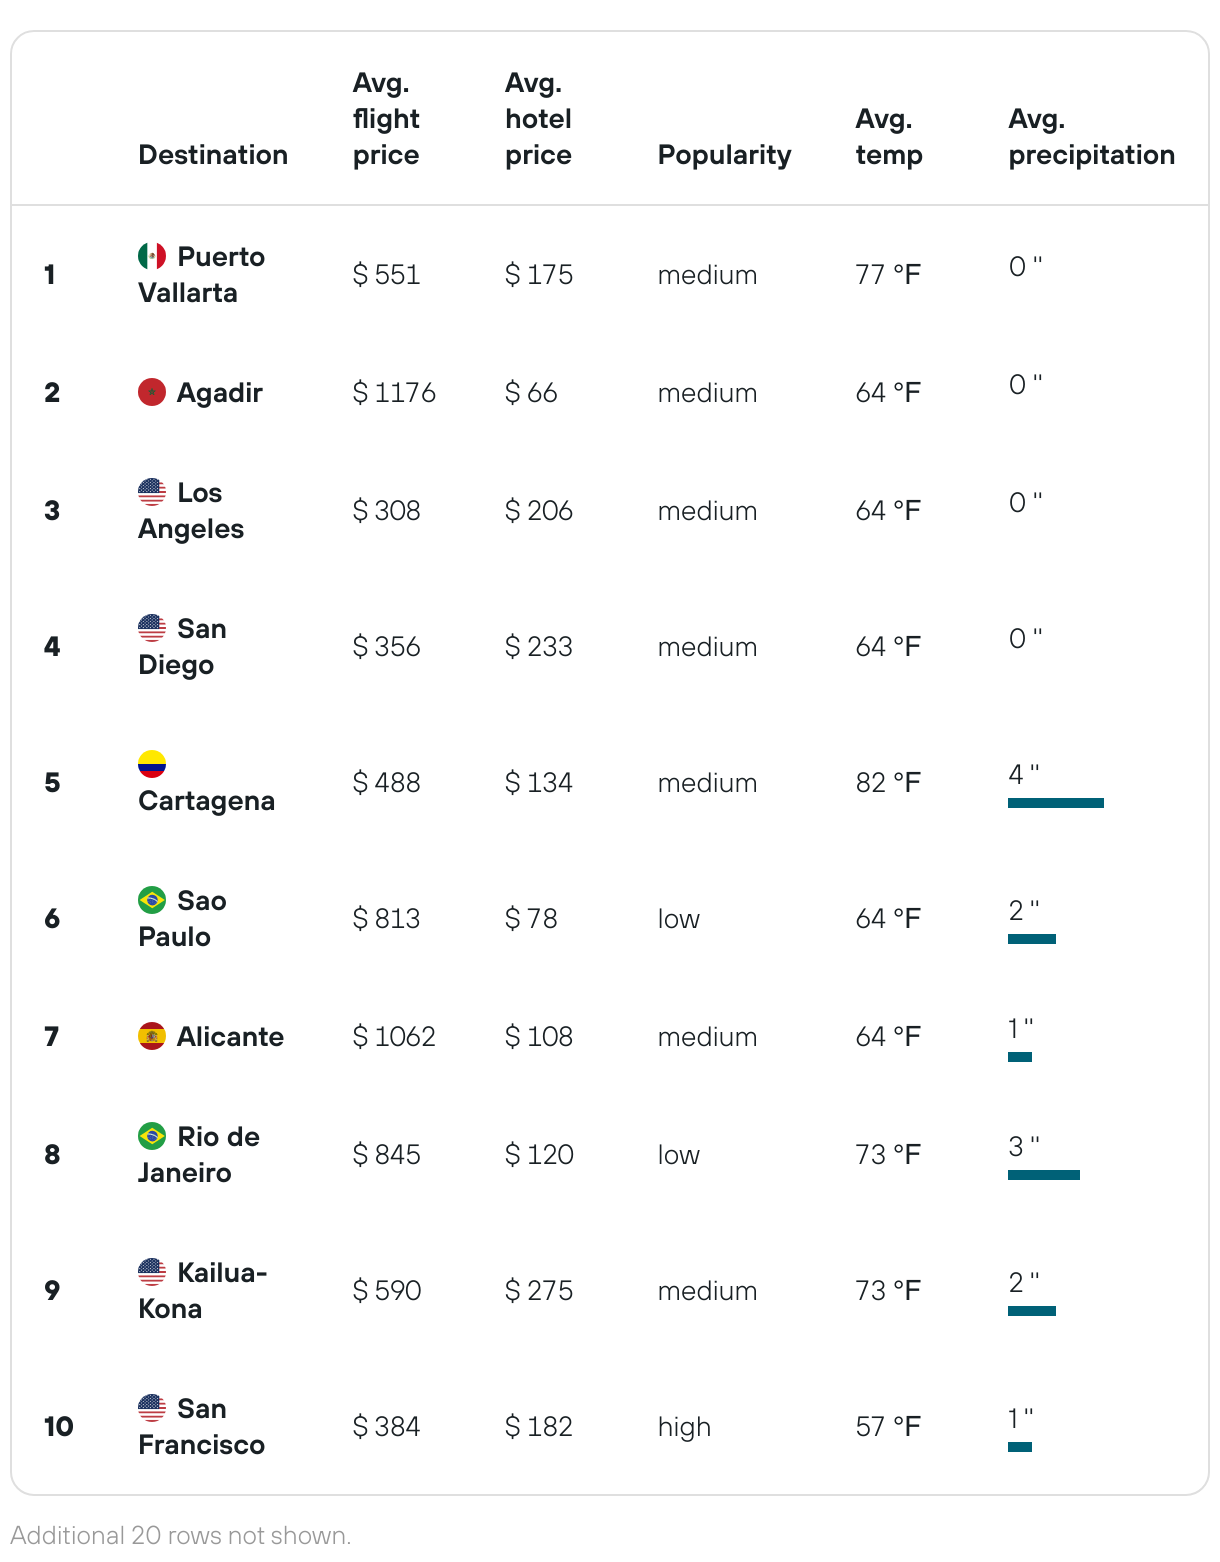Click the Mexico flag icon beside Puerto Vallarta
This screenshot has height=1562, width=1220.
tap(152, 256)
